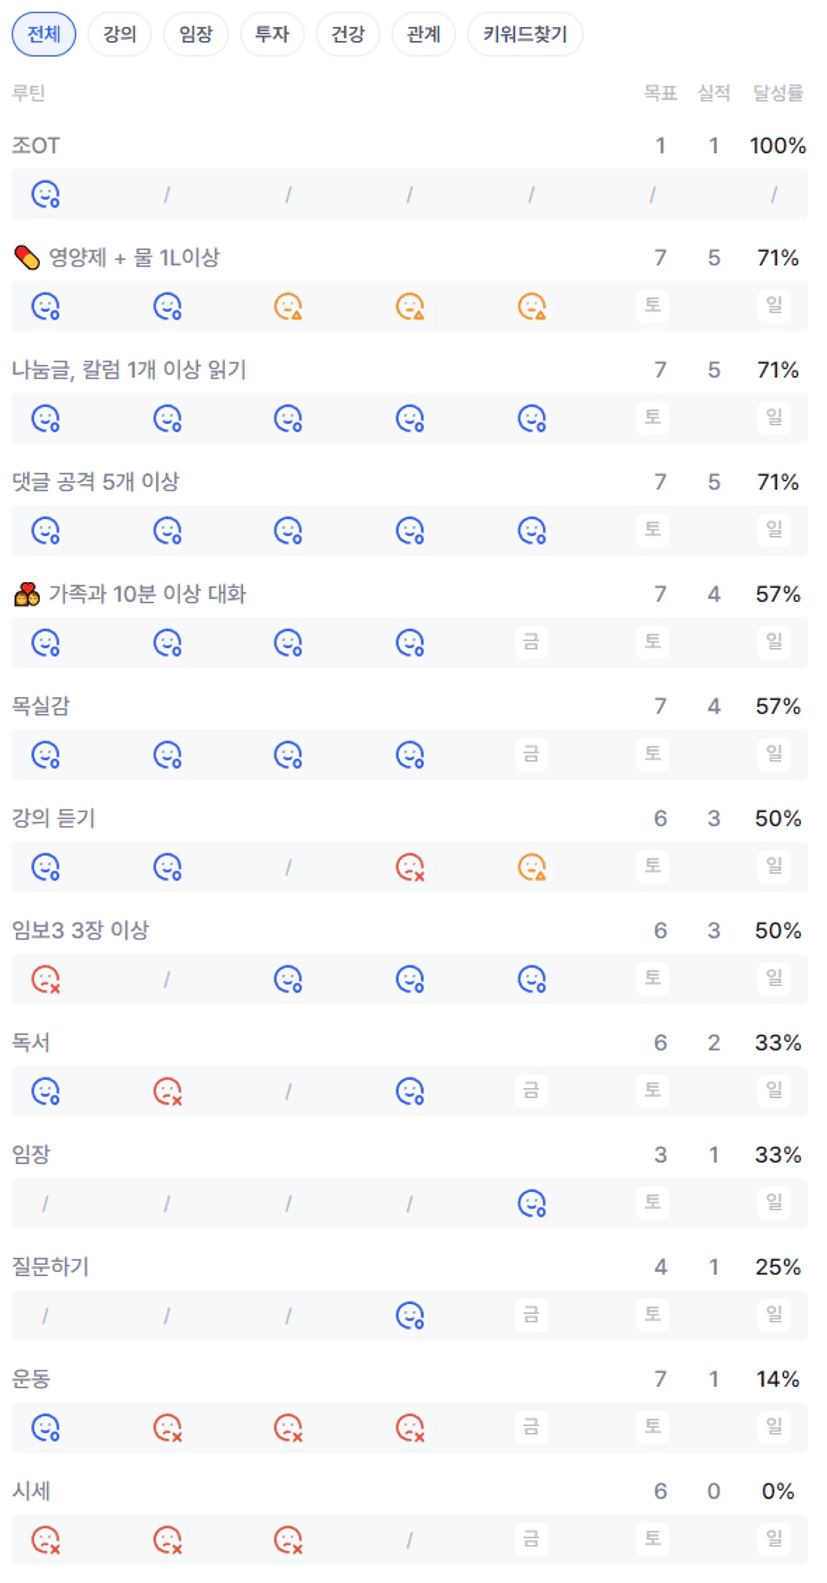
Task: Click the red failed face in 강의 듣기 row
Action: [x=410, y=867]
